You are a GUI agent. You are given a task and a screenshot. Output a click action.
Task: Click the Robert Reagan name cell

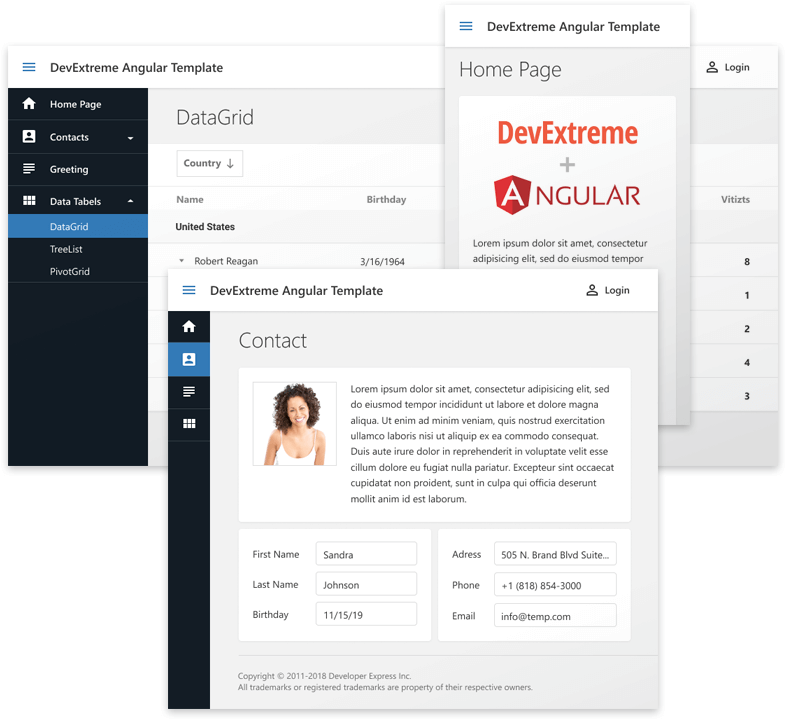tap(226, 261)
